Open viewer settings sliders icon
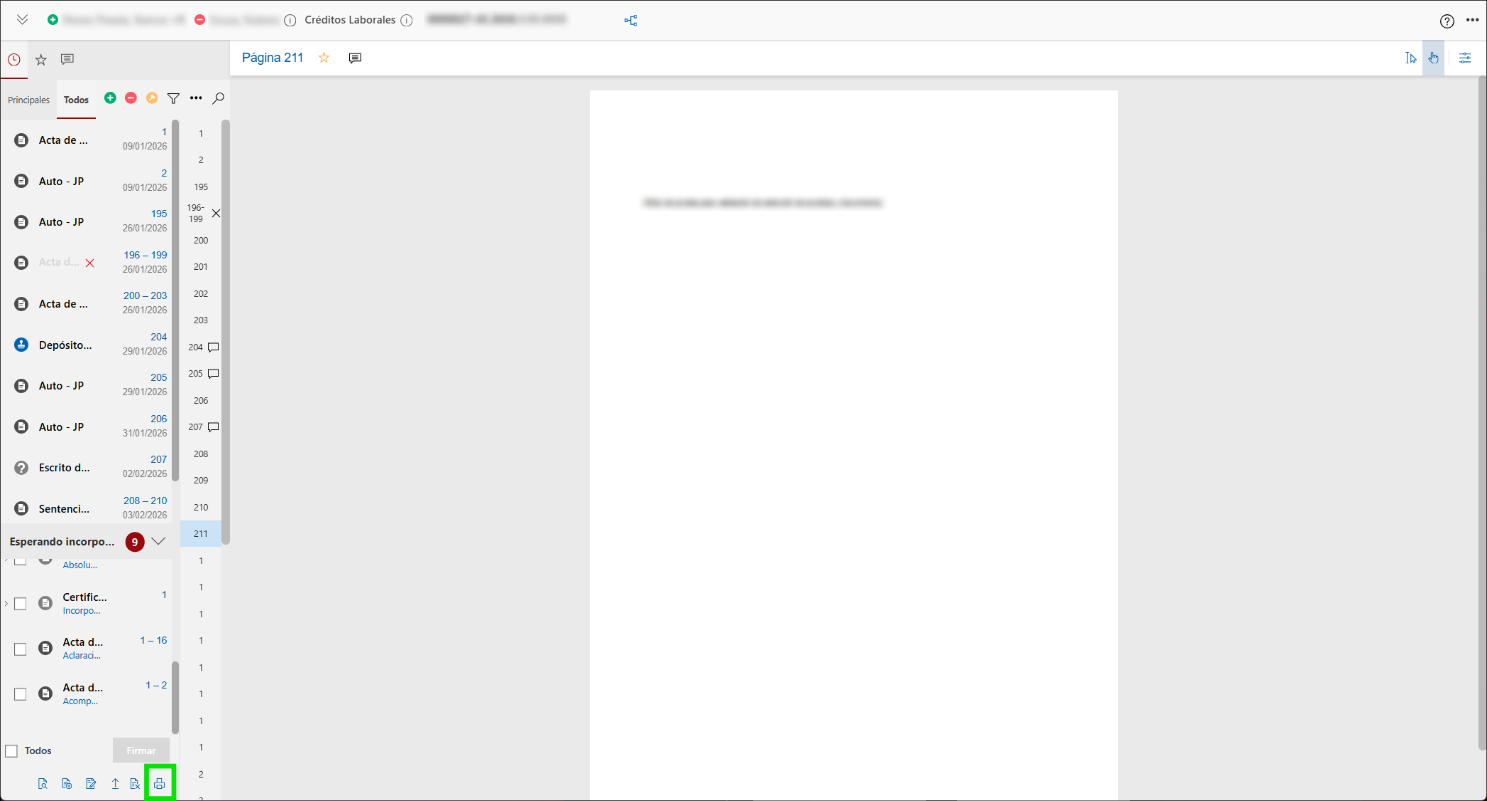This screenshot has height=801, width=1487. pyautogui.click(x=1465, y=58)
